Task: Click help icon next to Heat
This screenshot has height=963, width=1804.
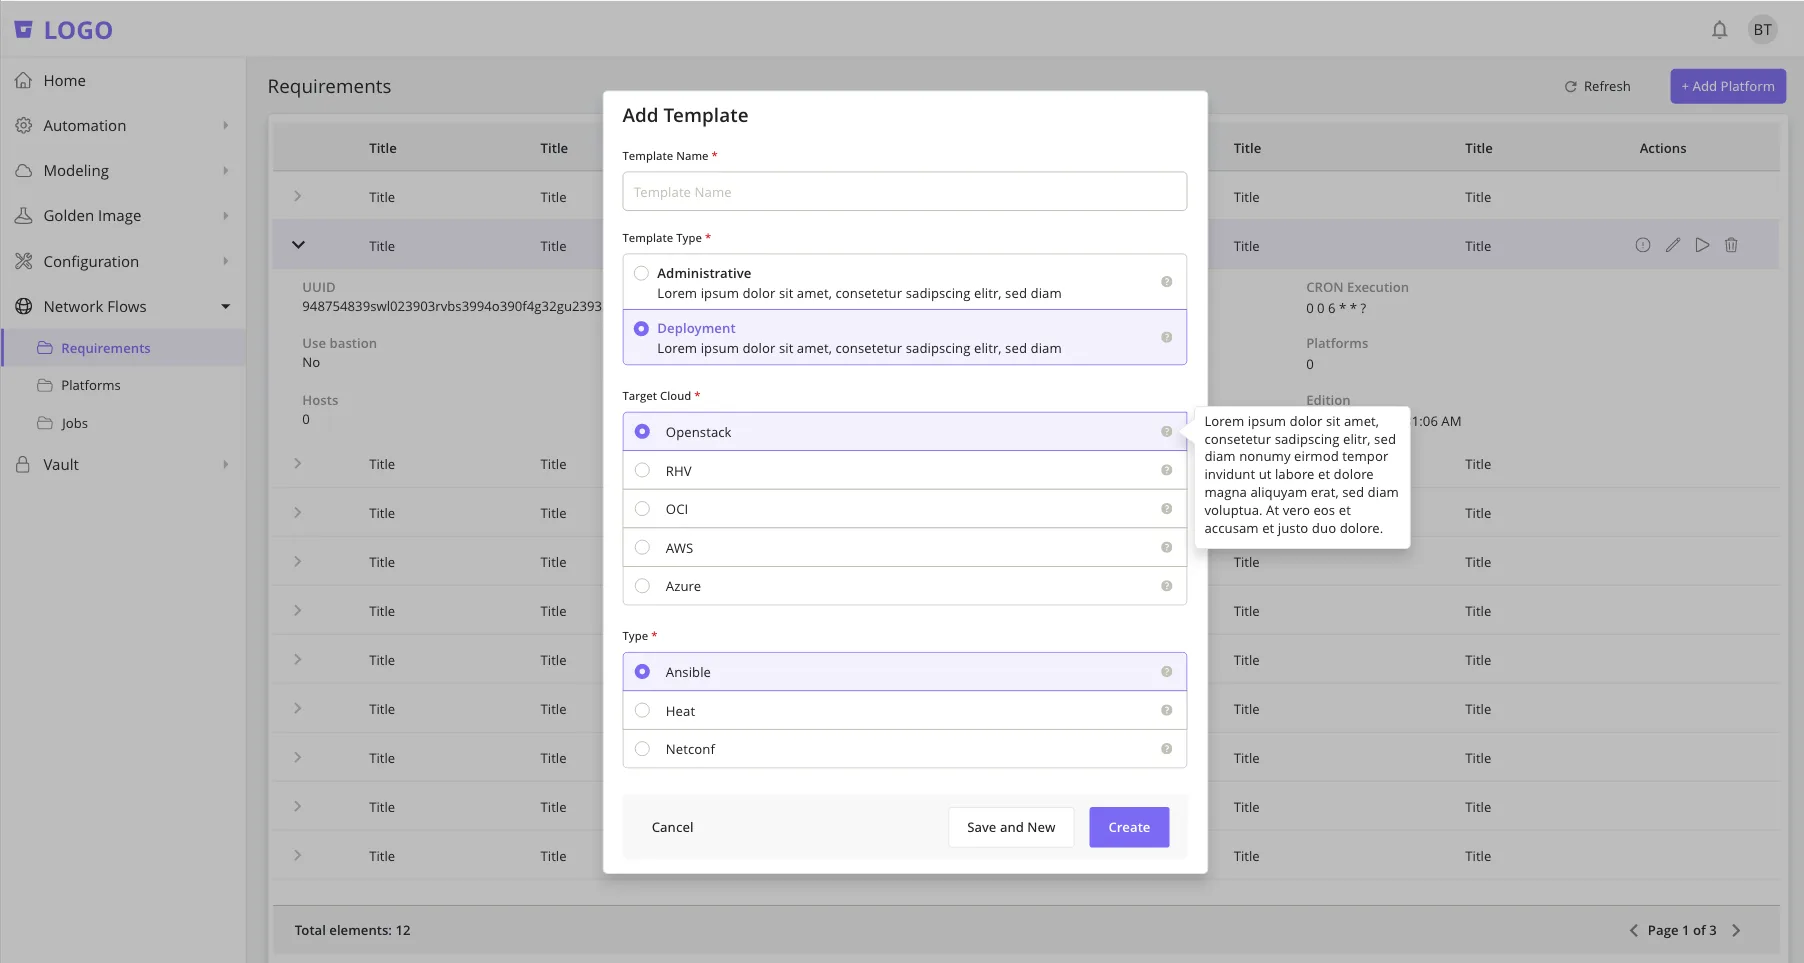Action: pos(1166,710)
